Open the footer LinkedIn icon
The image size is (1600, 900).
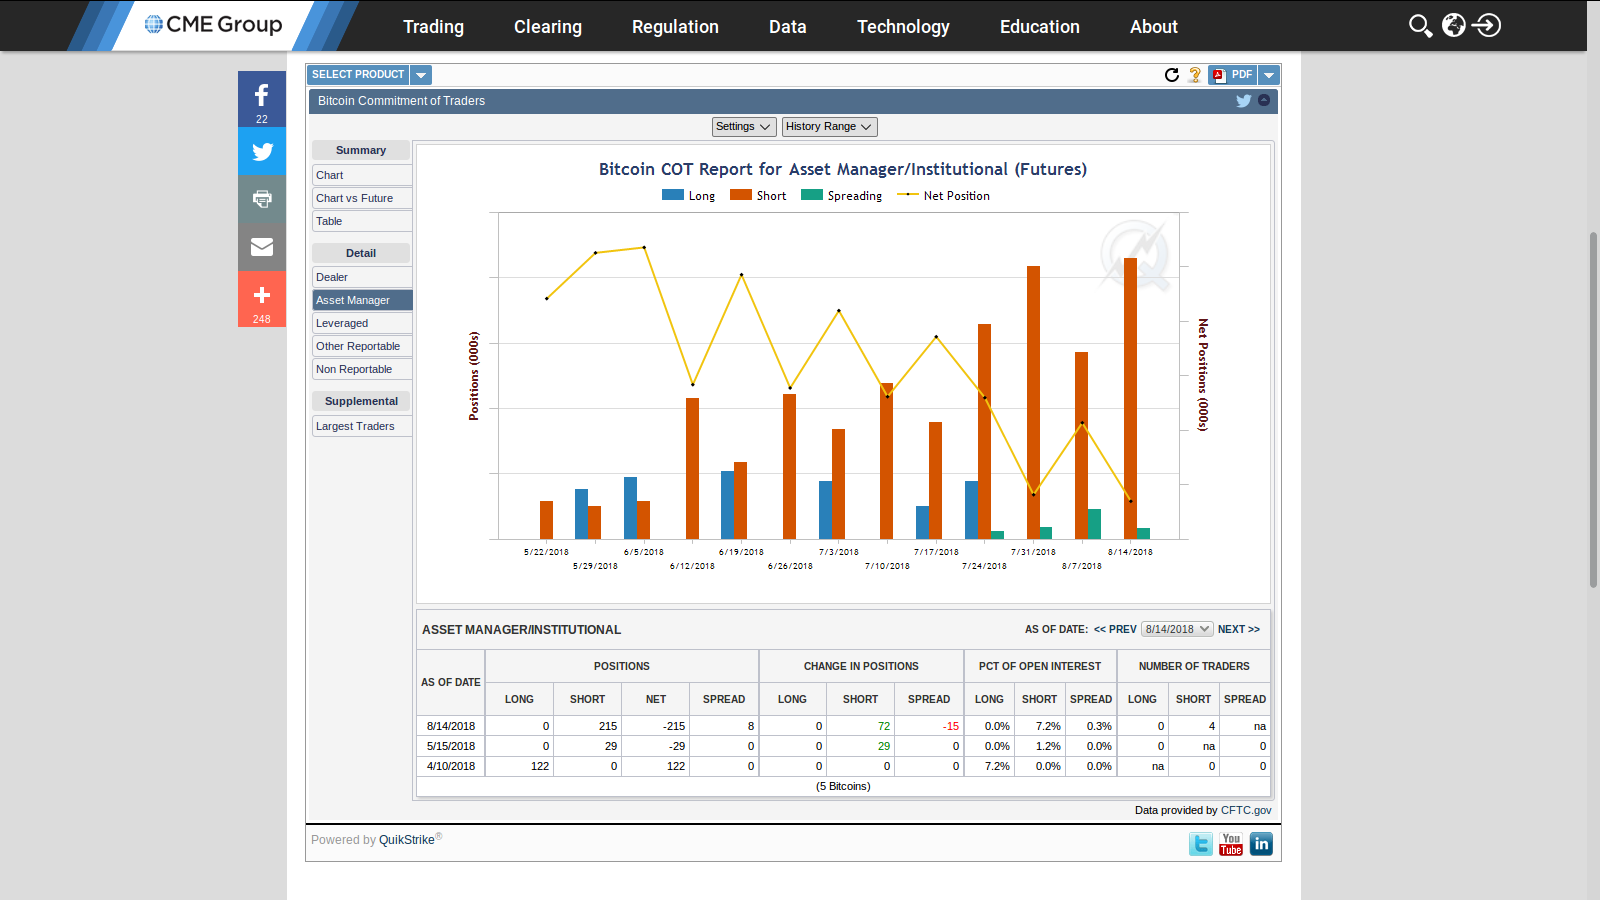point(1261,844)
